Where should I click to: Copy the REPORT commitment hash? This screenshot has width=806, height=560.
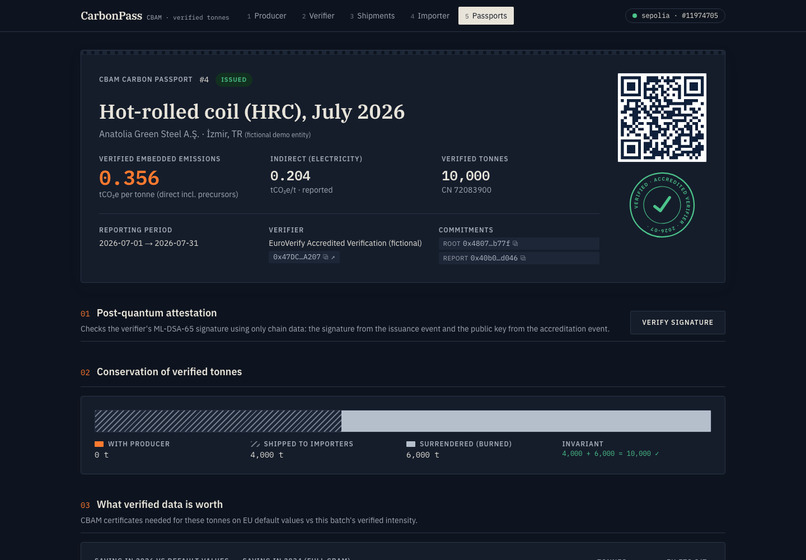point(523,258)
